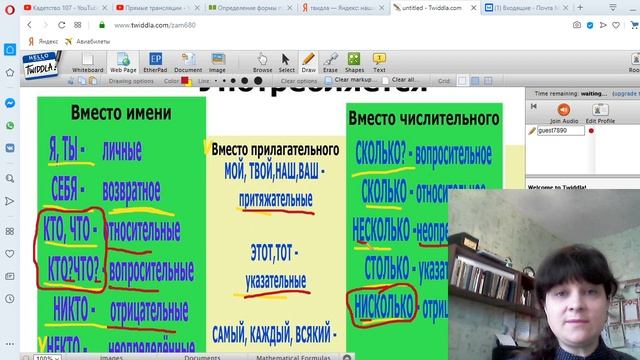Pick the Erase tool
Screen dimensions: 640x360
click(x=330, y=62)
